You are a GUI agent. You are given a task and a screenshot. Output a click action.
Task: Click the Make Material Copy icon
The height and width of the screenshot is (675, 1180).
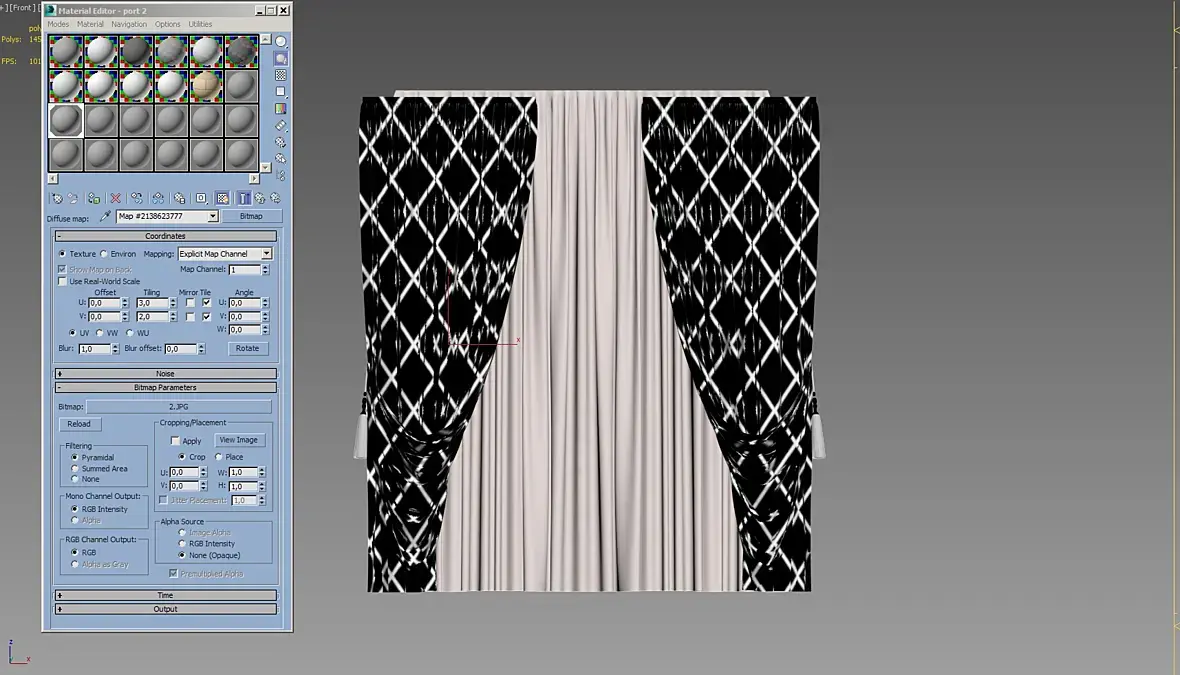tap(136, 198)
